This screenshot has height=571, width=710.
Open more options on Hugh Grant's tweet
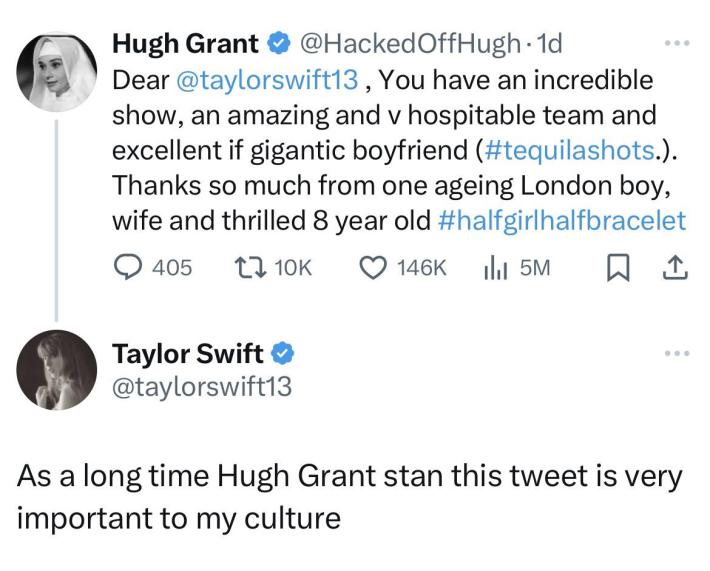click(x=676, y=45)
